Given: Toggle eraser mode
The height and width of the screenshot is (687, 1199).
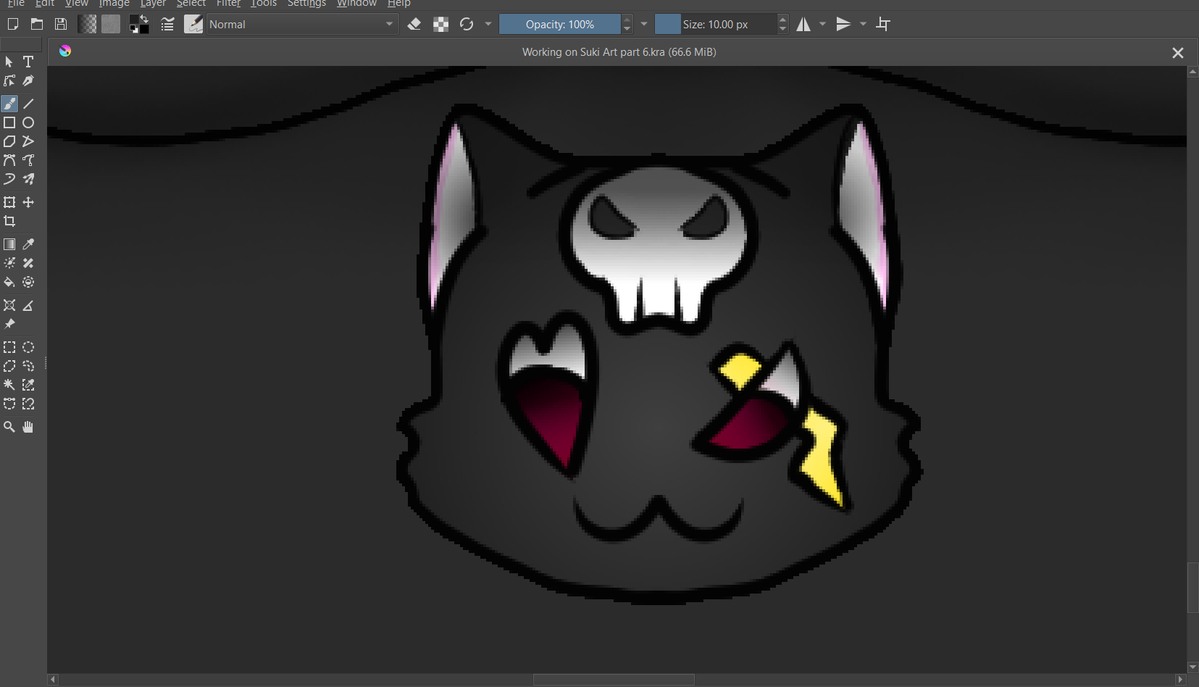Looking at the screenshot, I should [x=414, y=24].
